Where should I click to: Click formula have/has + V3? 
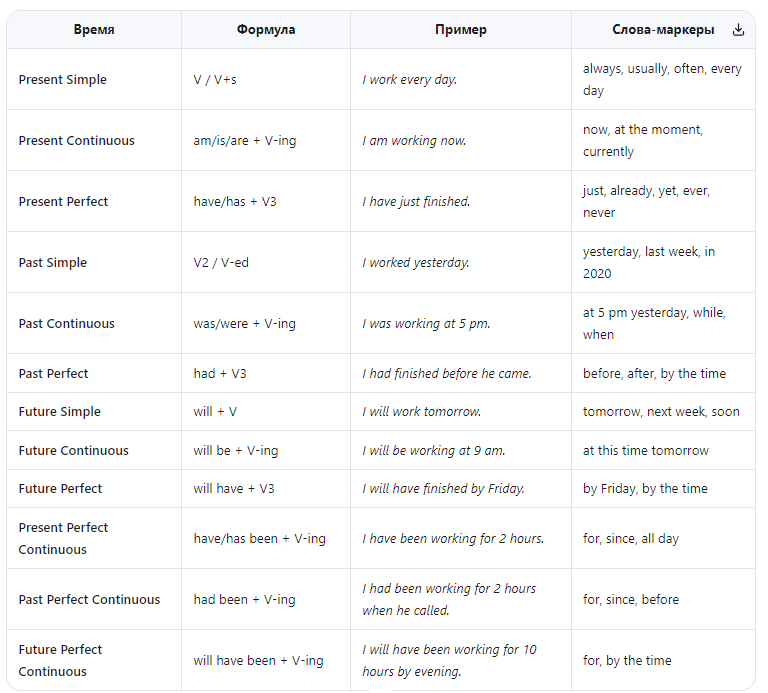[x=235, y=201]
